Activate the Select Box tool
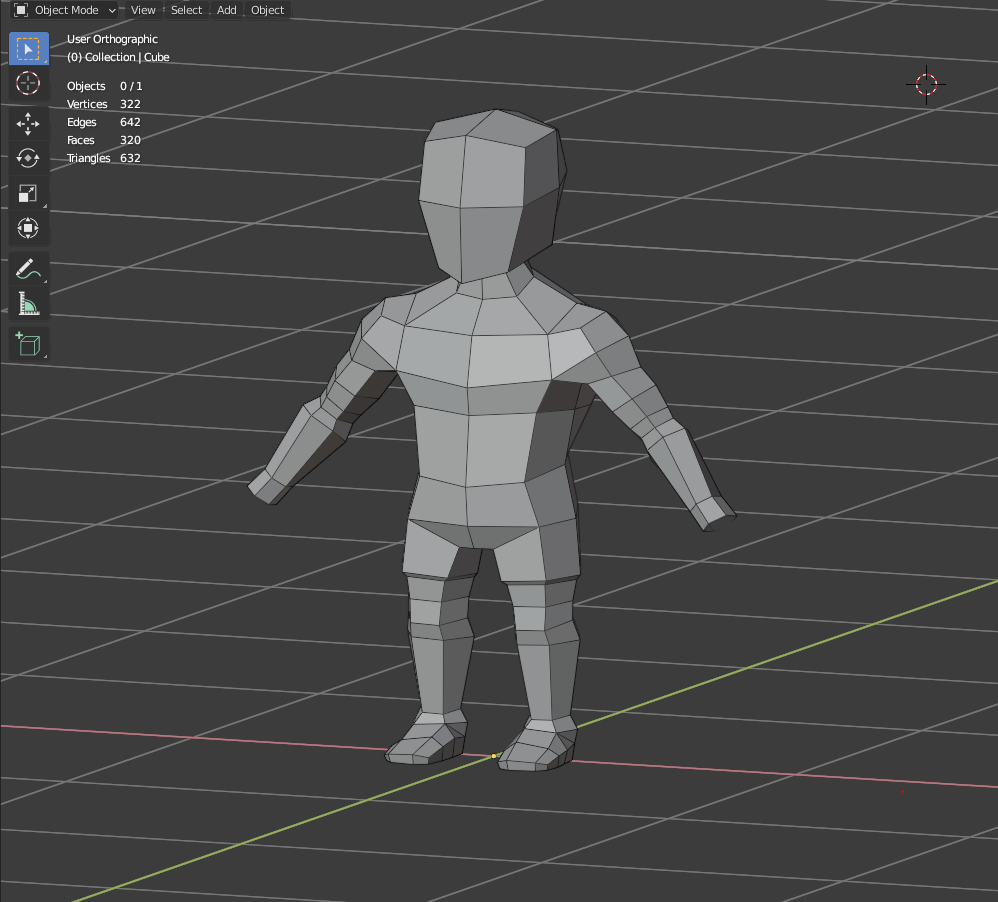 [28, 49]
